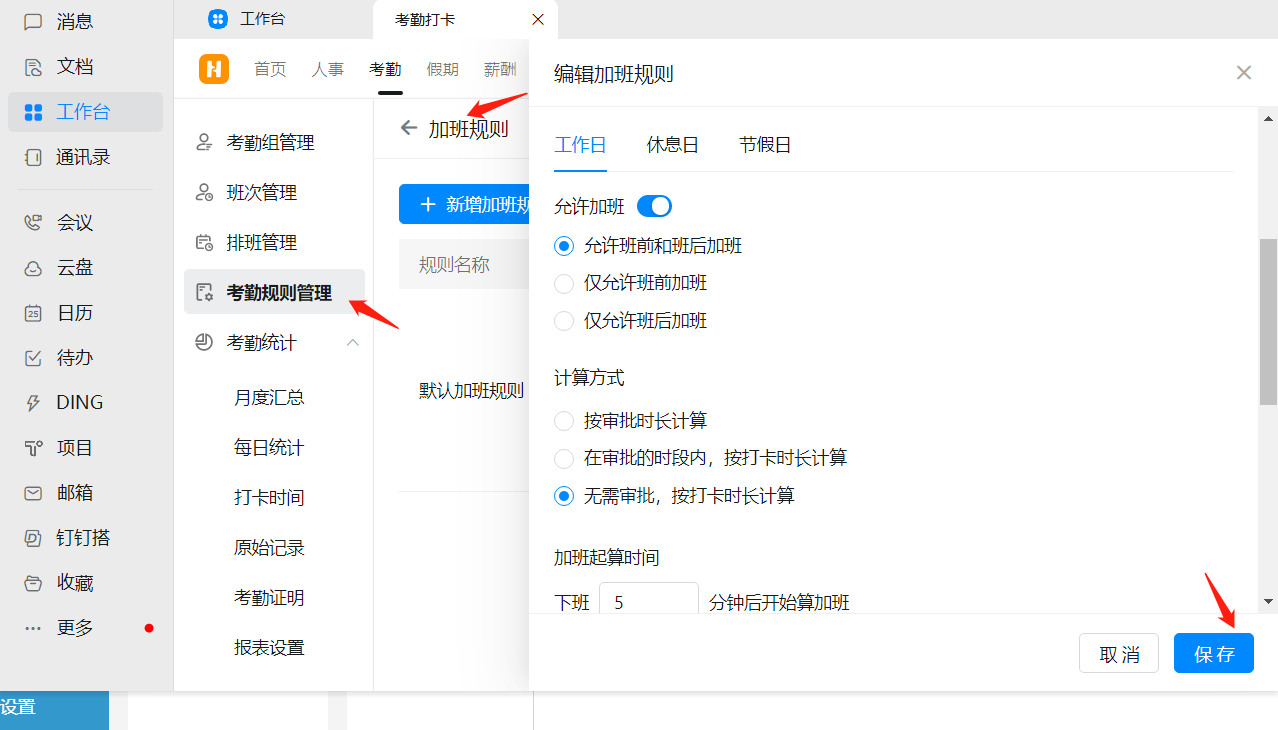The image size is (1278, 730).
Task: Click the DING lightning icon
Action: point(33,403)
